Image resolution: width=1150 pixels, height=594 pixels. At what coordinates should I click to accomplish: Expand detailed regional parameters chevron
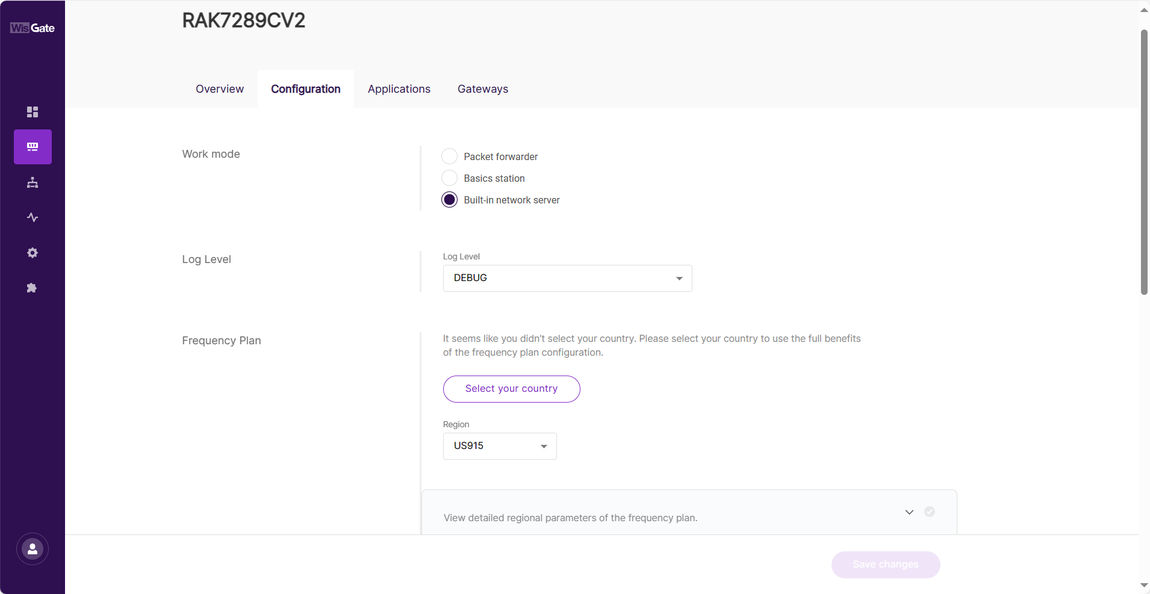[x=909, y=512]
